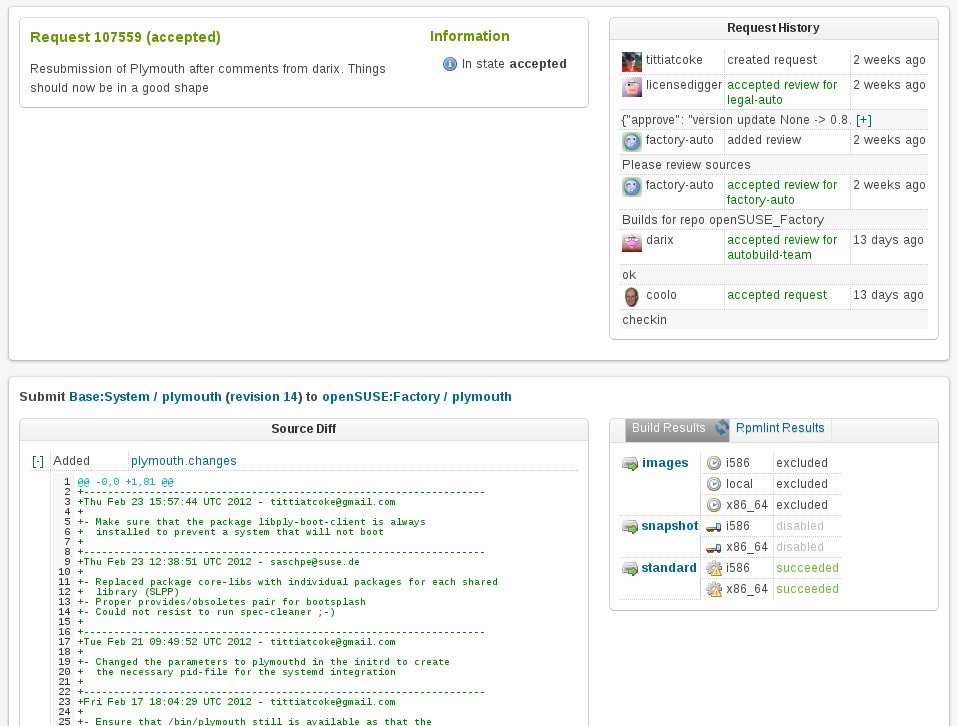This screenshot has width=957, height=726.
Task: Click the clock icon for images local
Action: [x=713, y=484]
